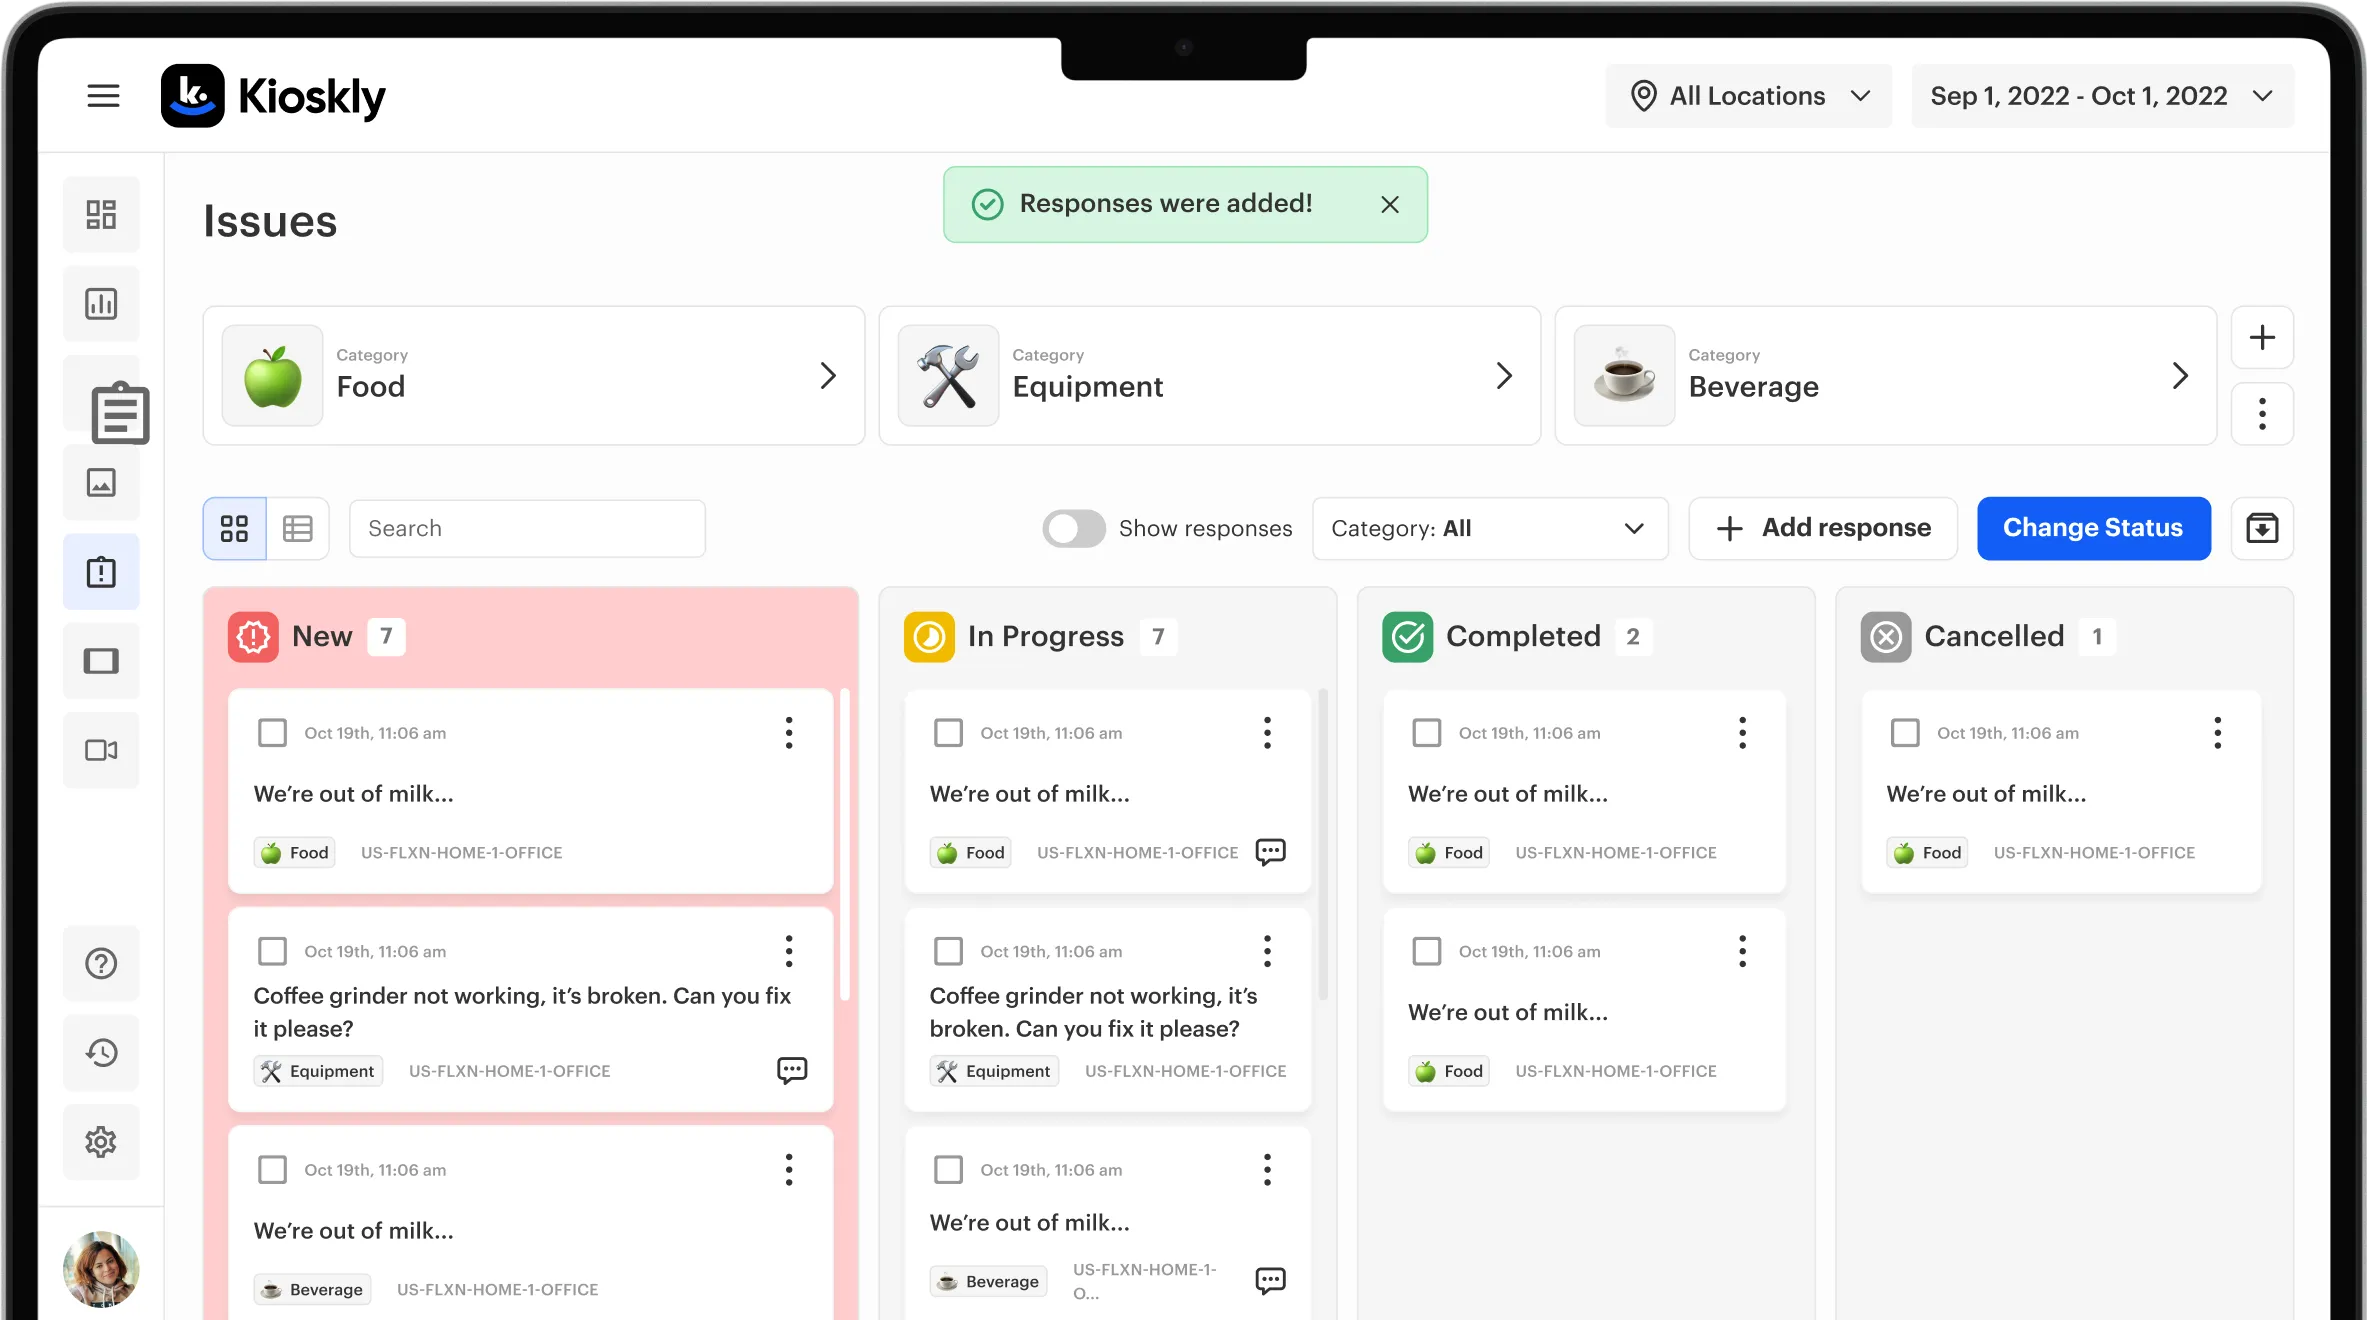
Task: Click the help question mark icon
Action: pyautogui.click(x=101, y=964)
